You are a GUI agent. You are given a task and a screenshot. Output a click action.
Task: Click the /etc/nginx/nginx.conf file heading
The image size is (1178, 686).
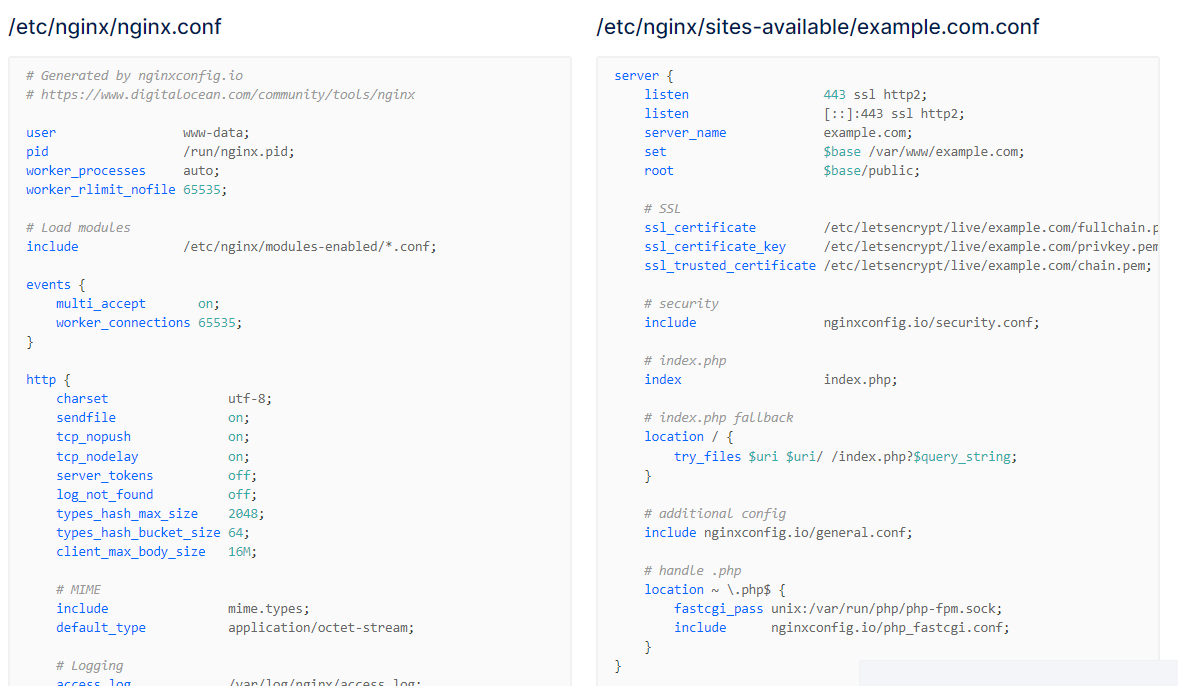[x=115, y=27]
